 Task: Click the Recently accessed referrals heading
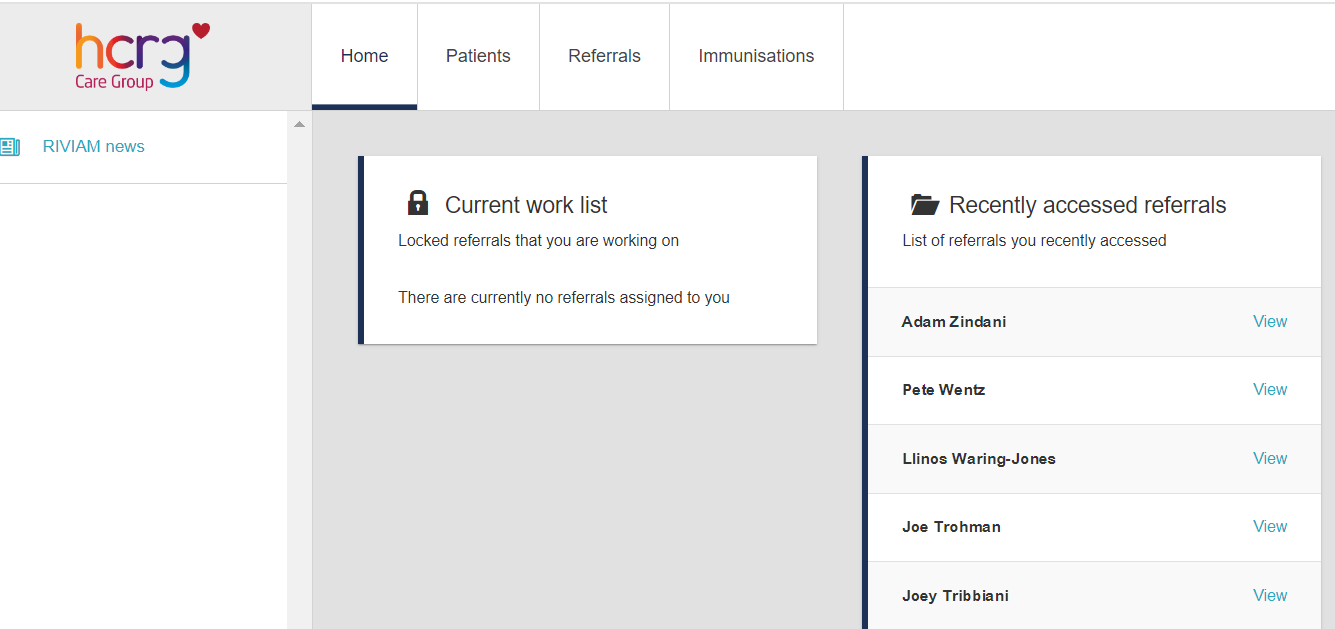click(1088, 205)
